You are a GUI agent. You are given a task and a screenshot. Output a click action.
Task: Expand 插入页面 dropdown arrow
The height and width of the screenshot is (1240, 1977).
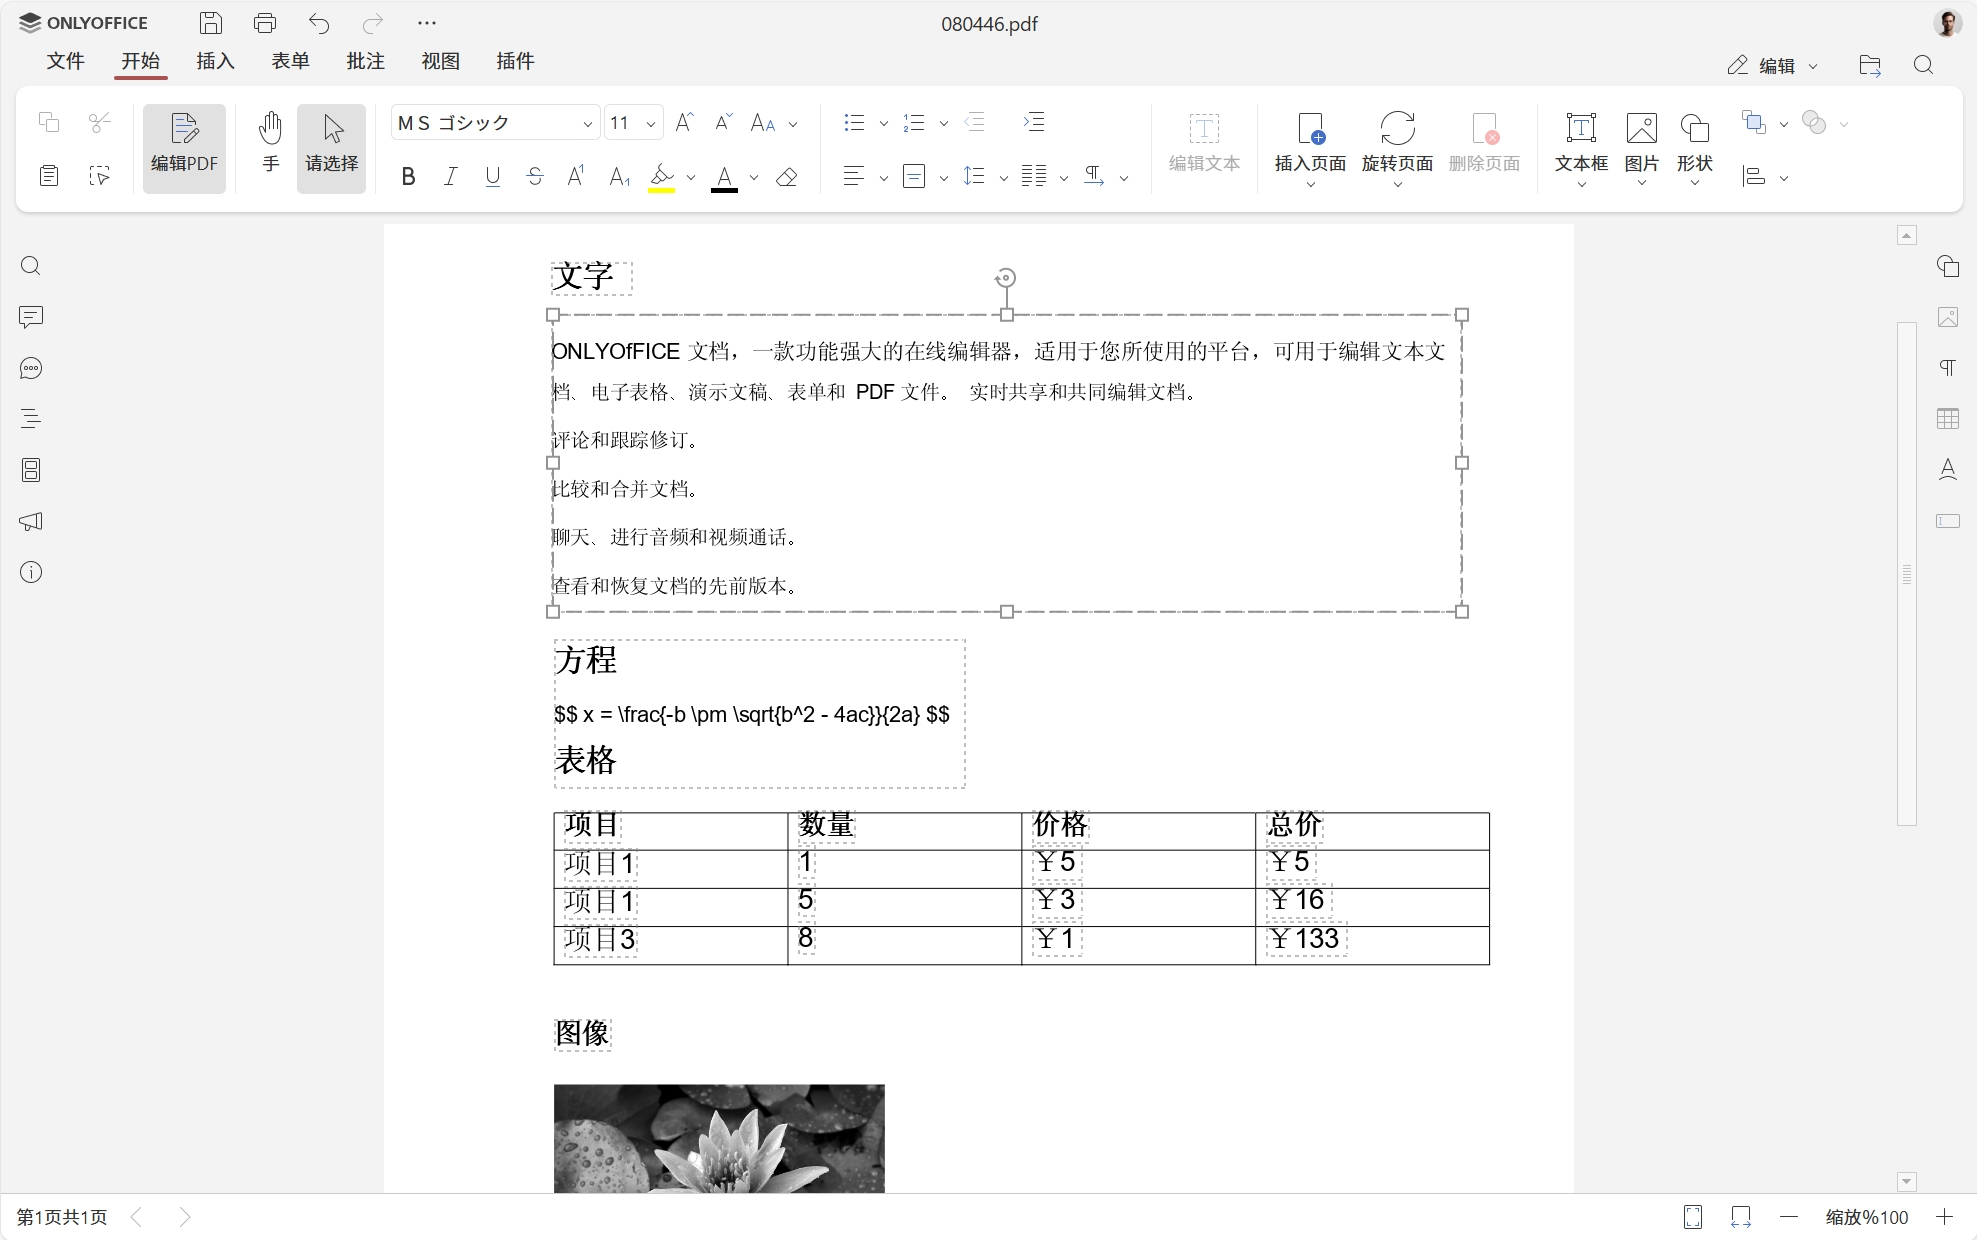click(x=1311, y=185)
